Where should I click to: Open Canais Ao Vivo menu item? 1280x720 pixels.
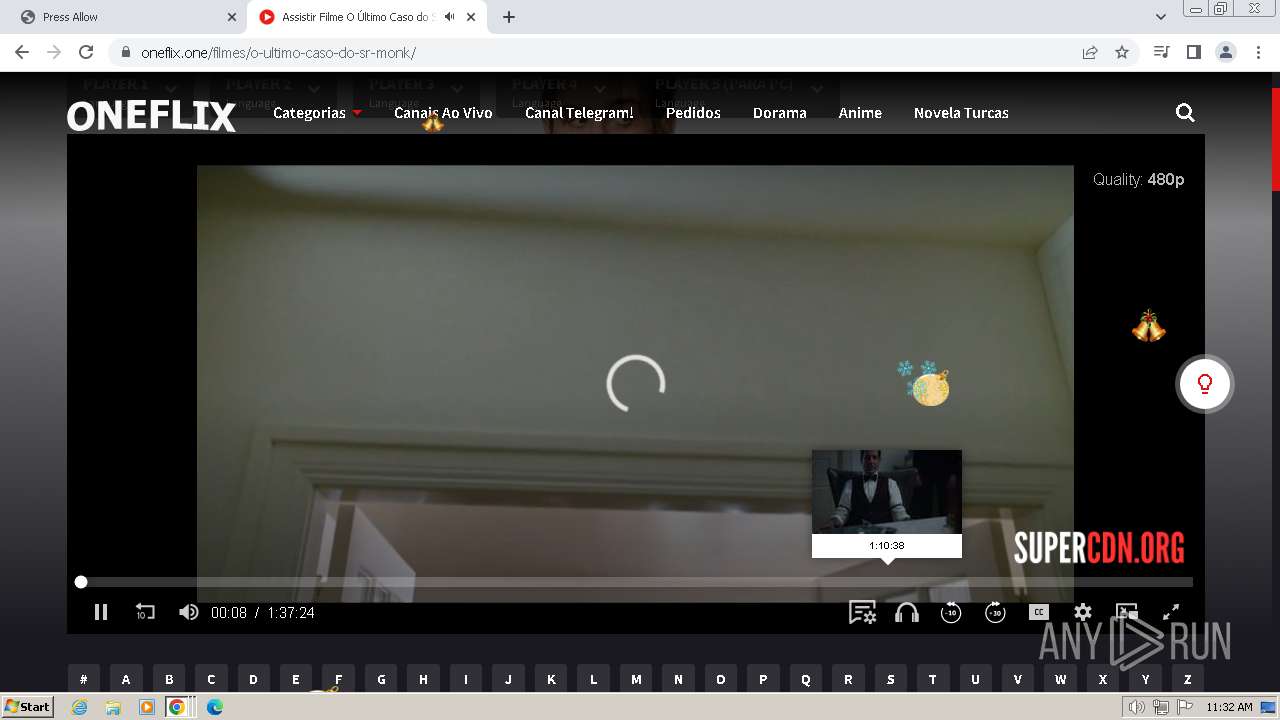click(x=443, y=113)
